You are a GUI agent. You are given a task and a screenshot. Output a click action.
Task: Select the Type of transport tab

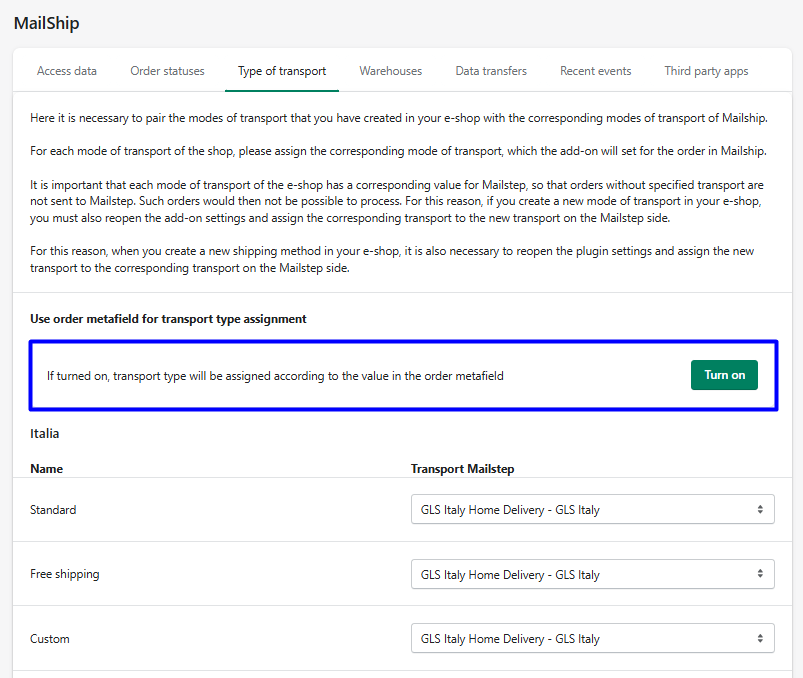[282, 71]
